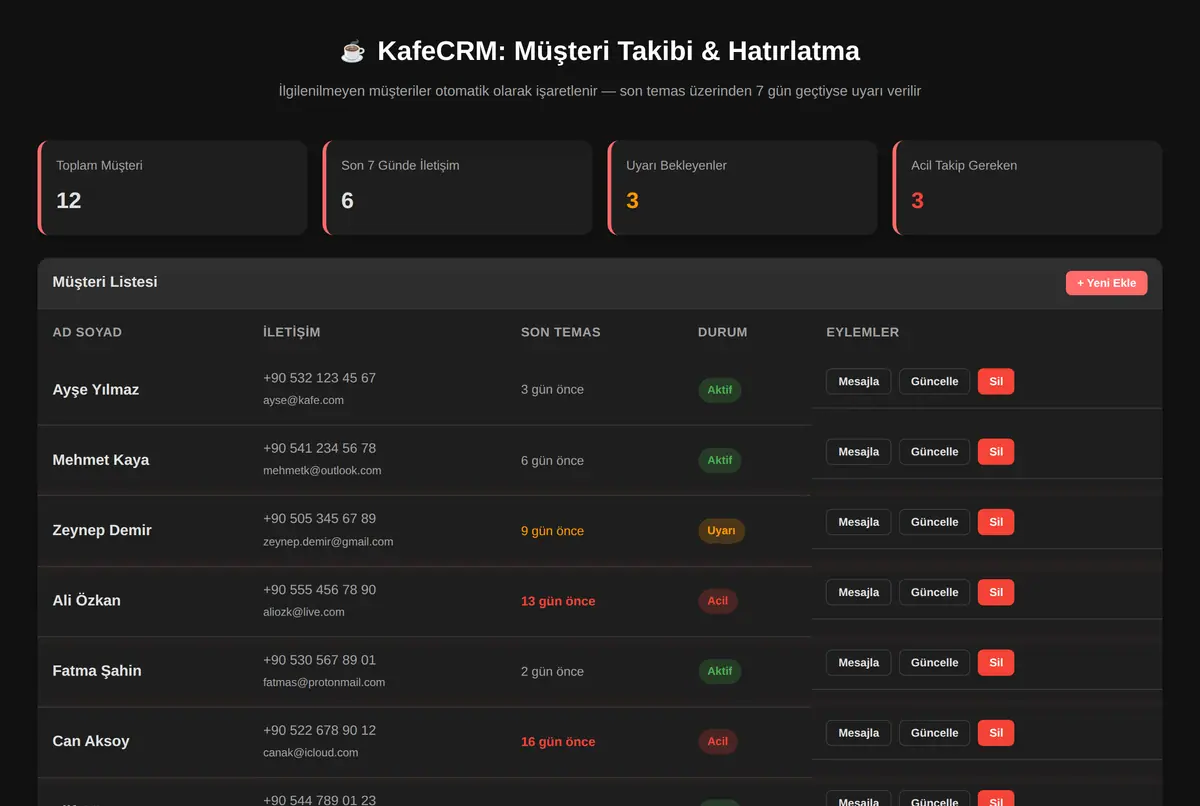Image resolution: width=1200 pixels, height=806 pixels.
Task: Select the name Ali Özkan
Action: [x=86, y=601]
